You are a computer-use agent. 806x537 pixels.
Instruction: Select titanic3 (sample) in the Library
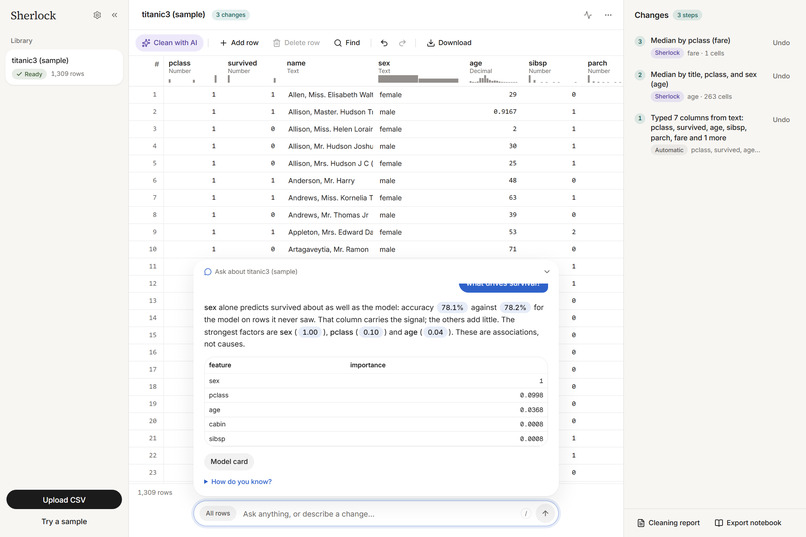click(x=64, y=67)
